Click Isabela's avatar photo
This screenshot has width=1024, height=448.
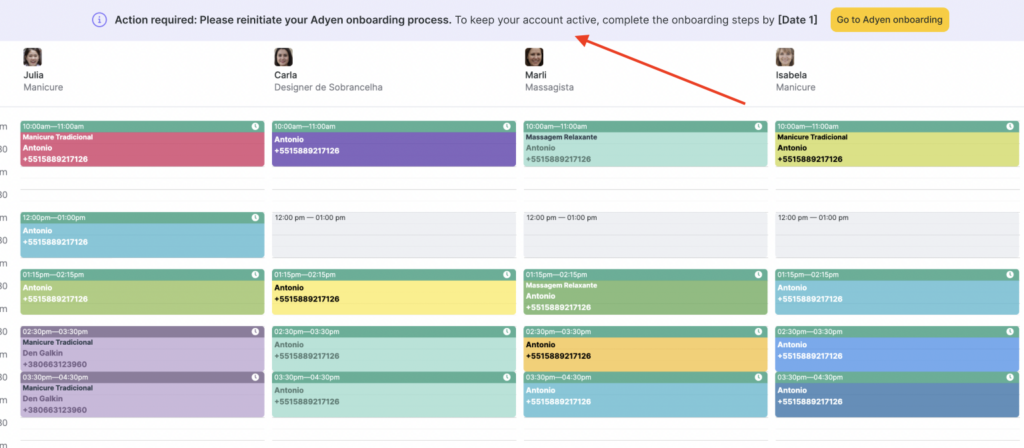tap(785, 57)
